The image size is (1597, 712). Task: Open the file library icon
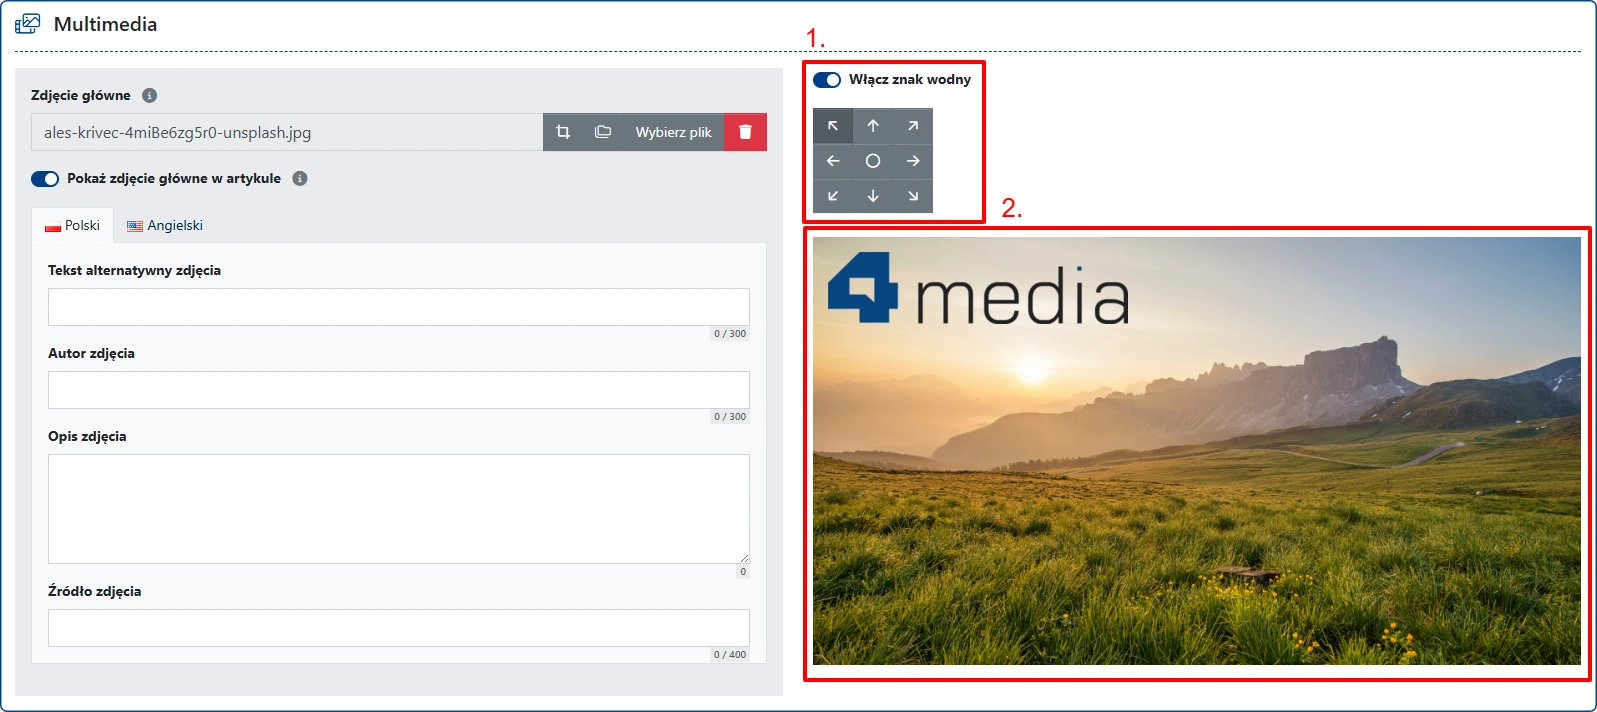point(603,132)
